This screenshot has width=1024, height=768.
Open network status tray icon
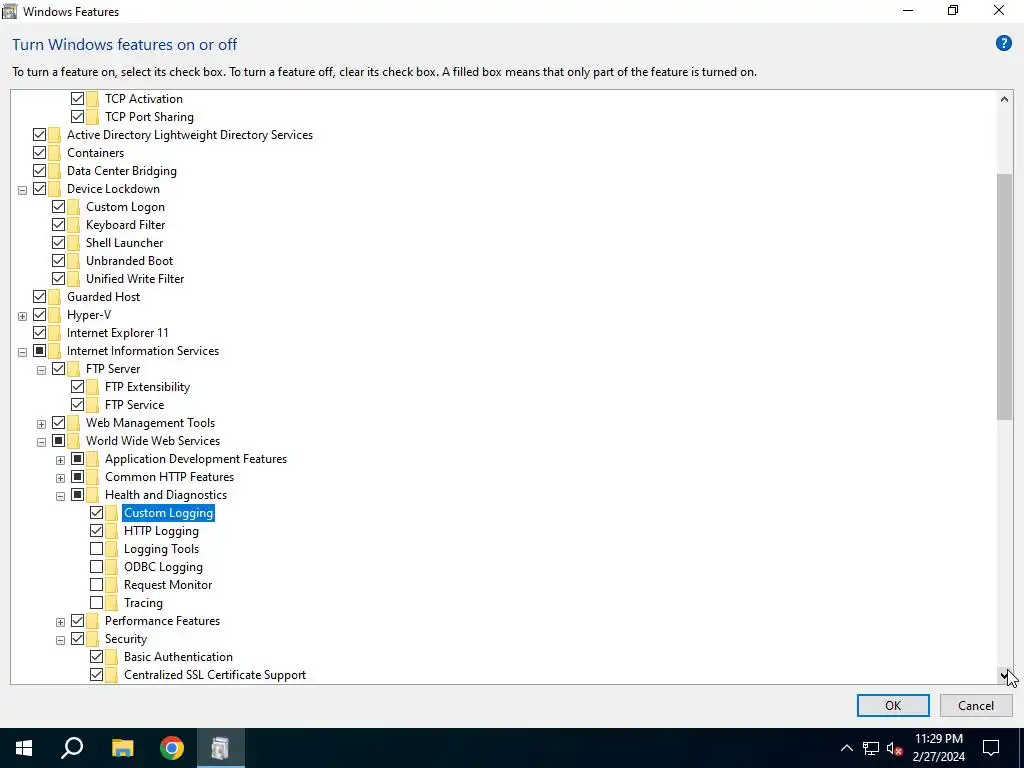[871, 748]
